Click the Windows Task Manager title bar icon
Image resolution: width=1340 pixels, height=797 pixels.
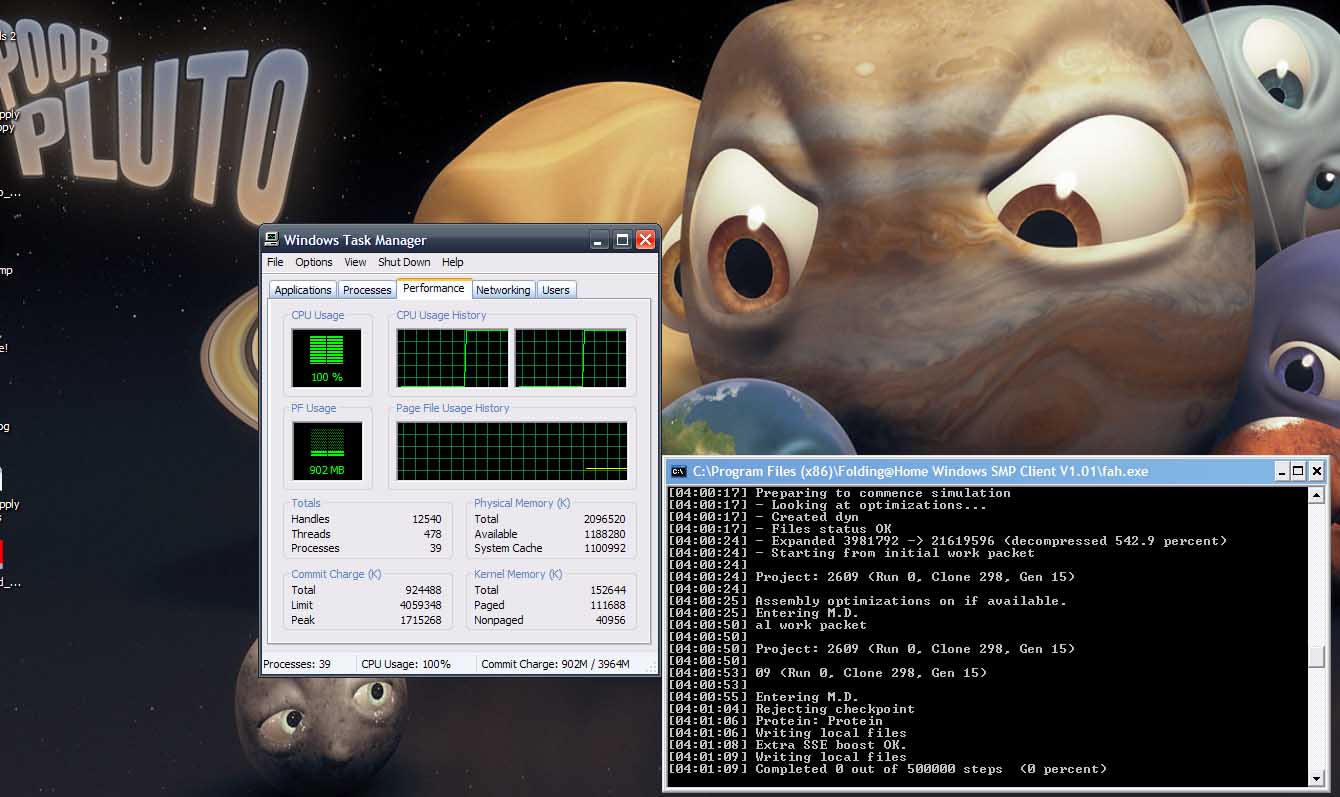pyautogui.click(x=271, y=240)
